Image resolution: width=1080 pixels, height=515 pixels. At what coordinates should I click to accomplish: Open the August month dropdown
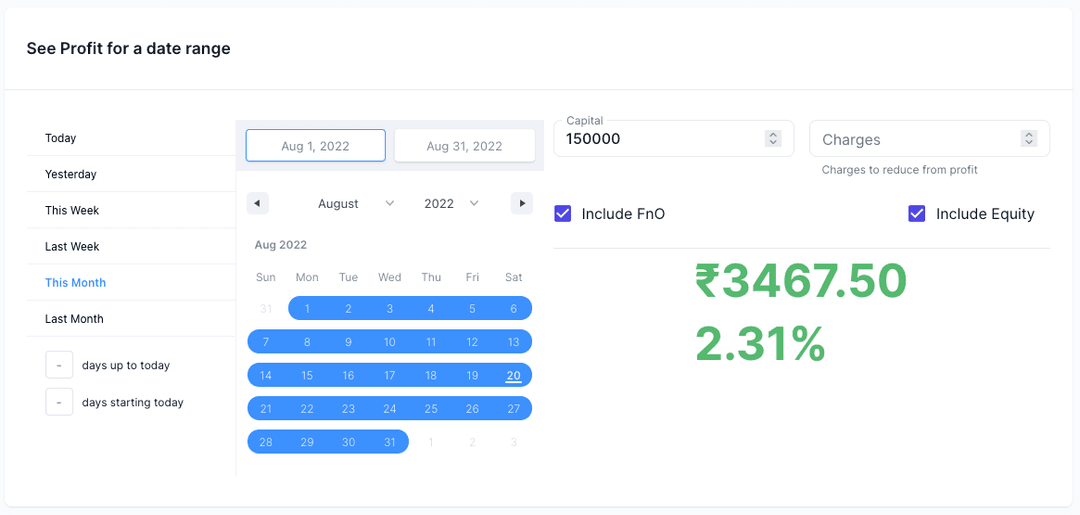[x=355, y=203]
